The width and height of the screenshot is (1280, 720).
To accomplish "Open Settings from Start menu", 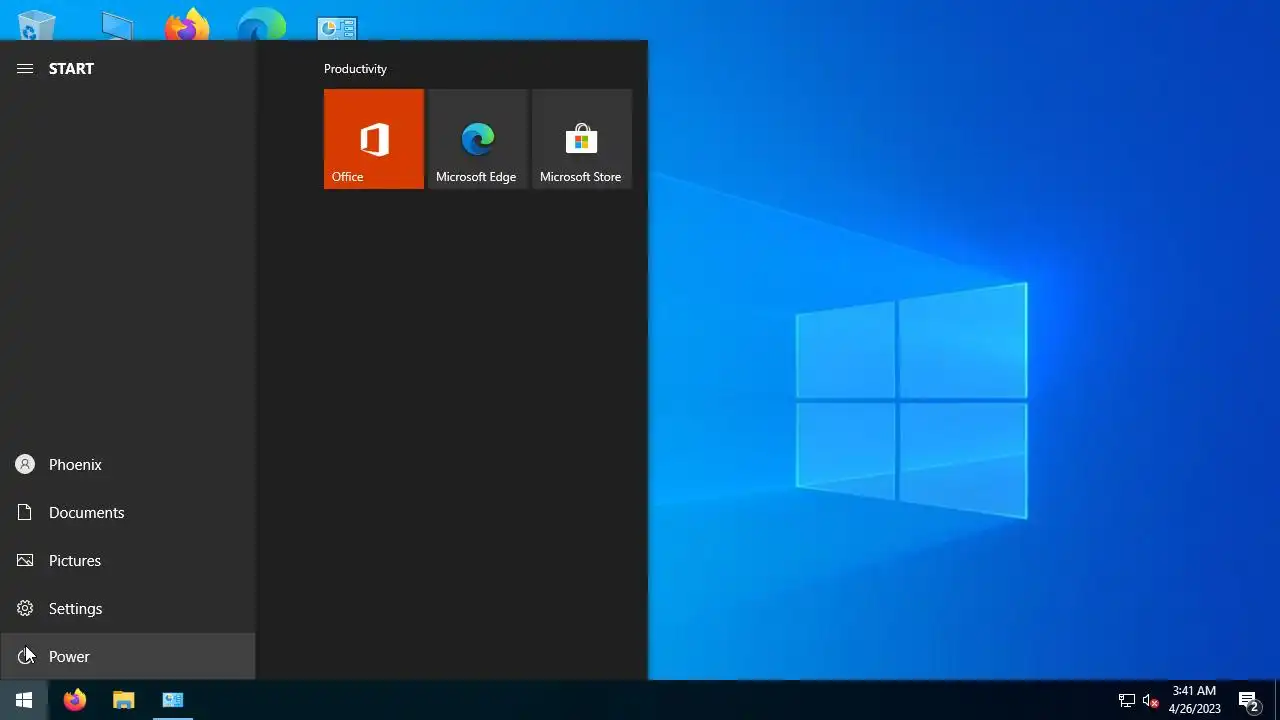I will 128,608.
